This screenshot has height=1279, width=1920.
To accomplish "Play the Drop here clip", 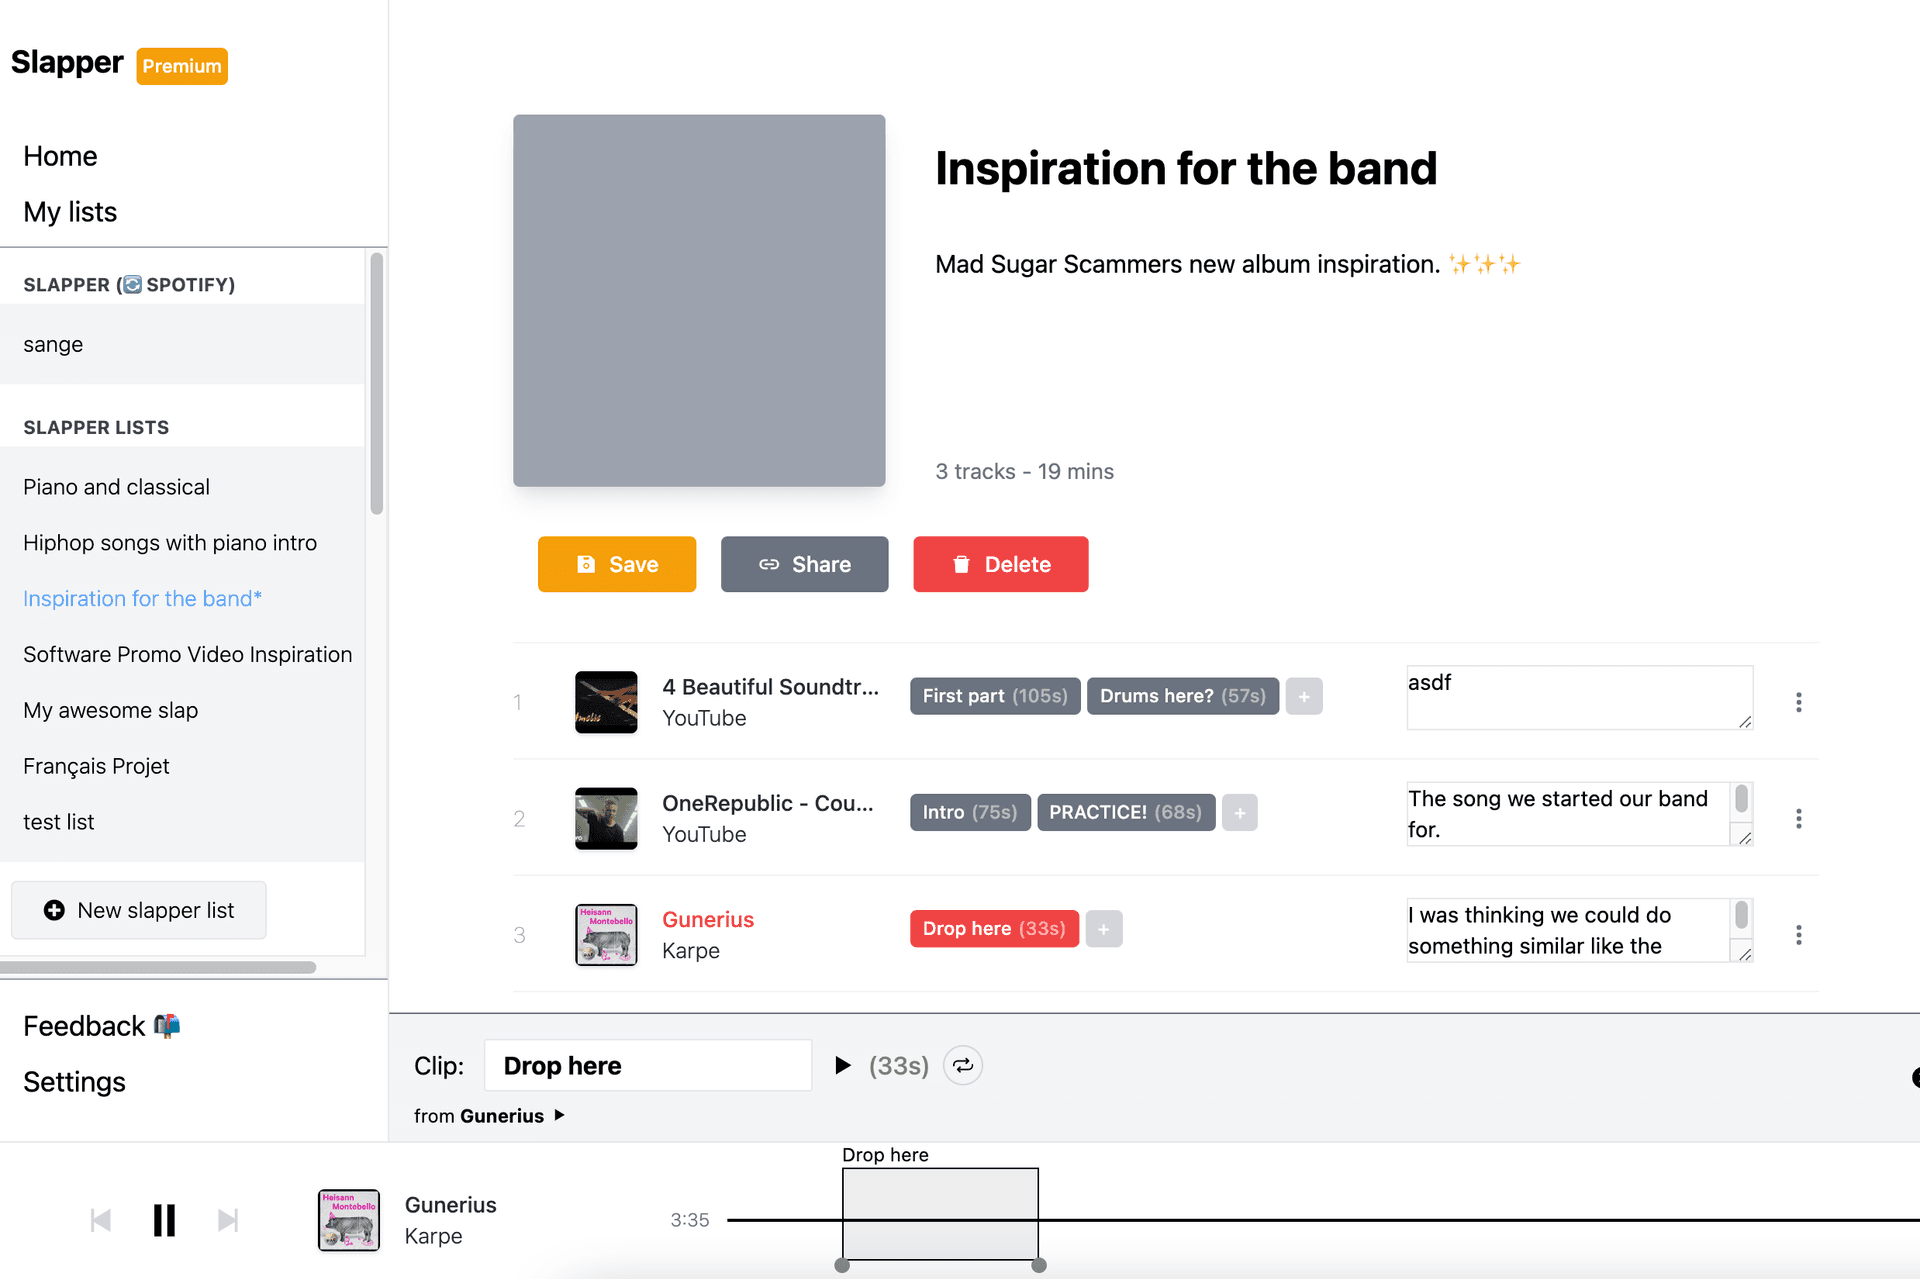I will [x=843, y=1066].
